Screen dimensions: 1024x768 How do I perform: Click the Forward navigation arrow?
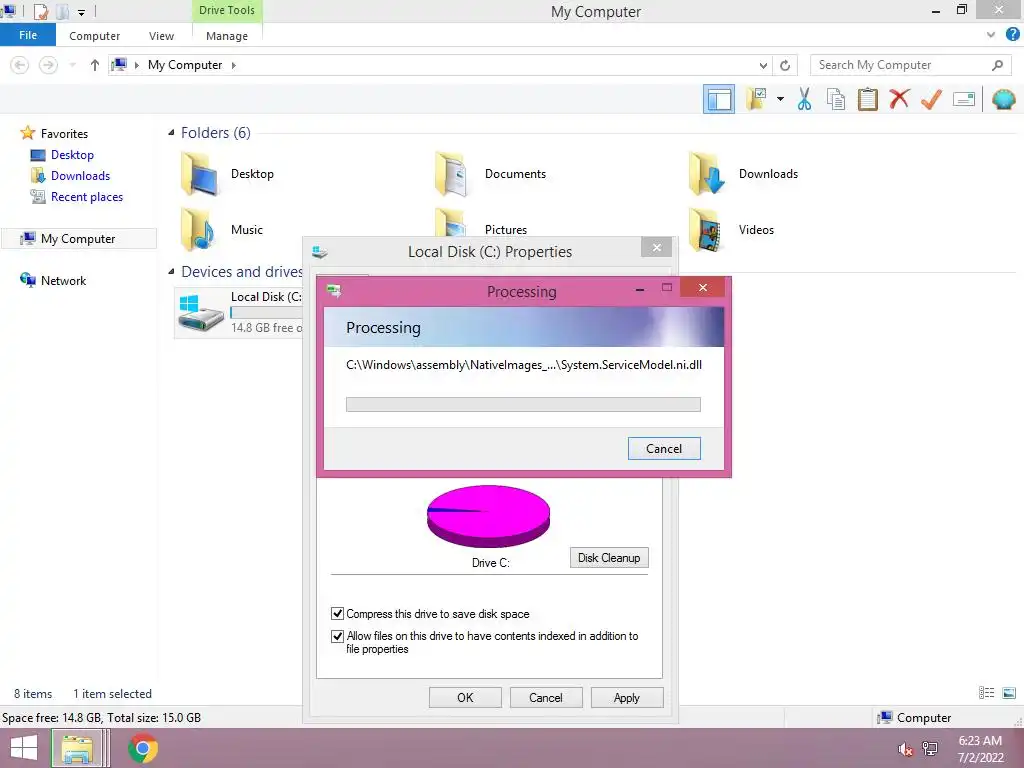(48, 65)
